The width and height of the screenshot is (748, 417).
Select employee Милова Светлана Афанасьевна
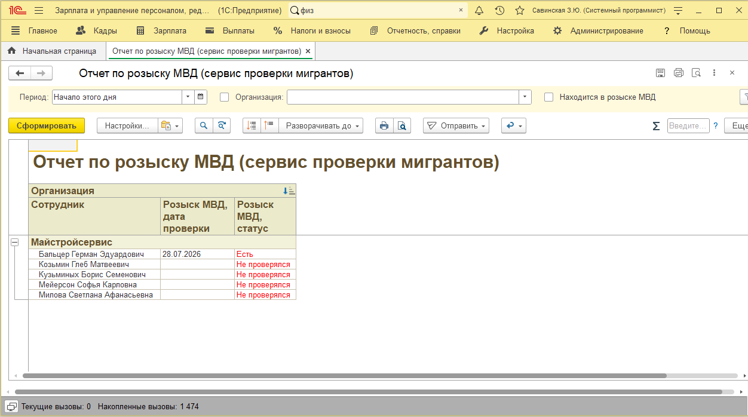[x=96, y=295]
